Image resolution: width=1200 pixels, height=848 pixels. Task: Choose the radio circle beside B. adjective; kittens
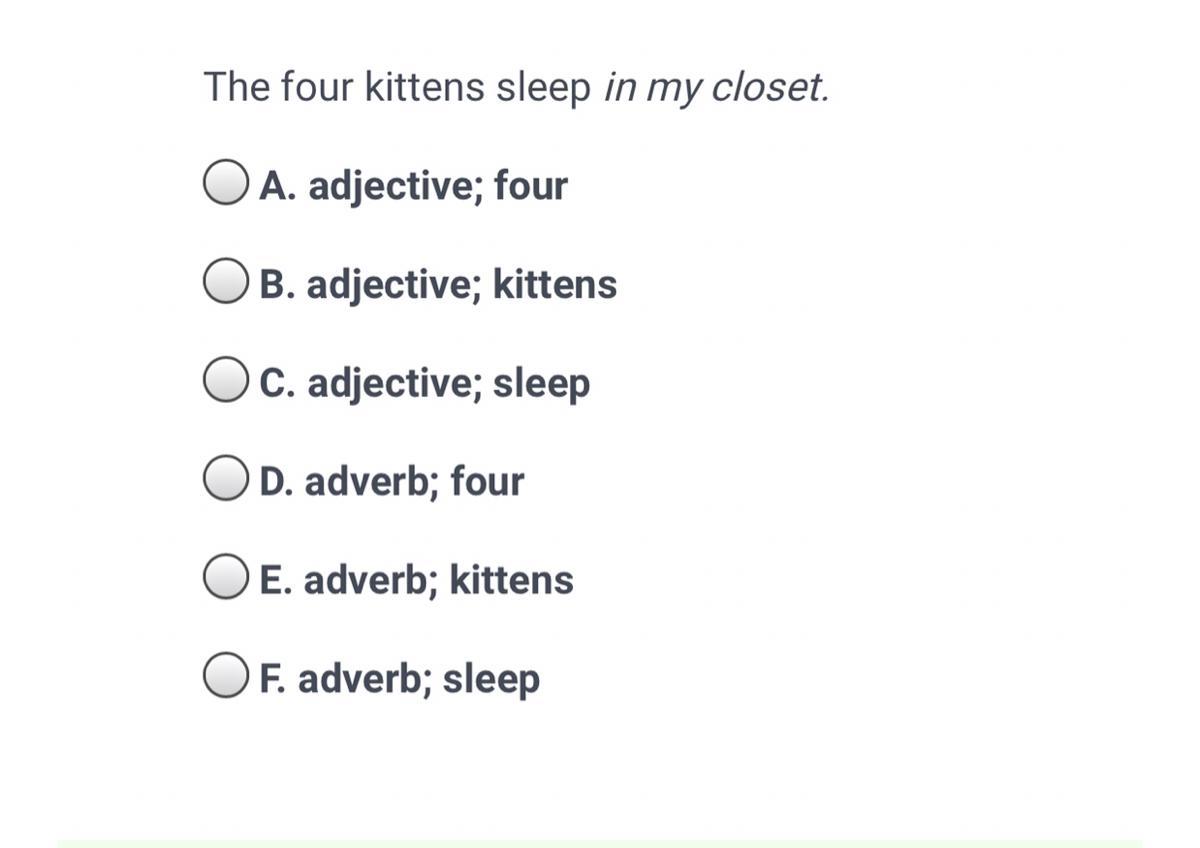tap(225, 282)
